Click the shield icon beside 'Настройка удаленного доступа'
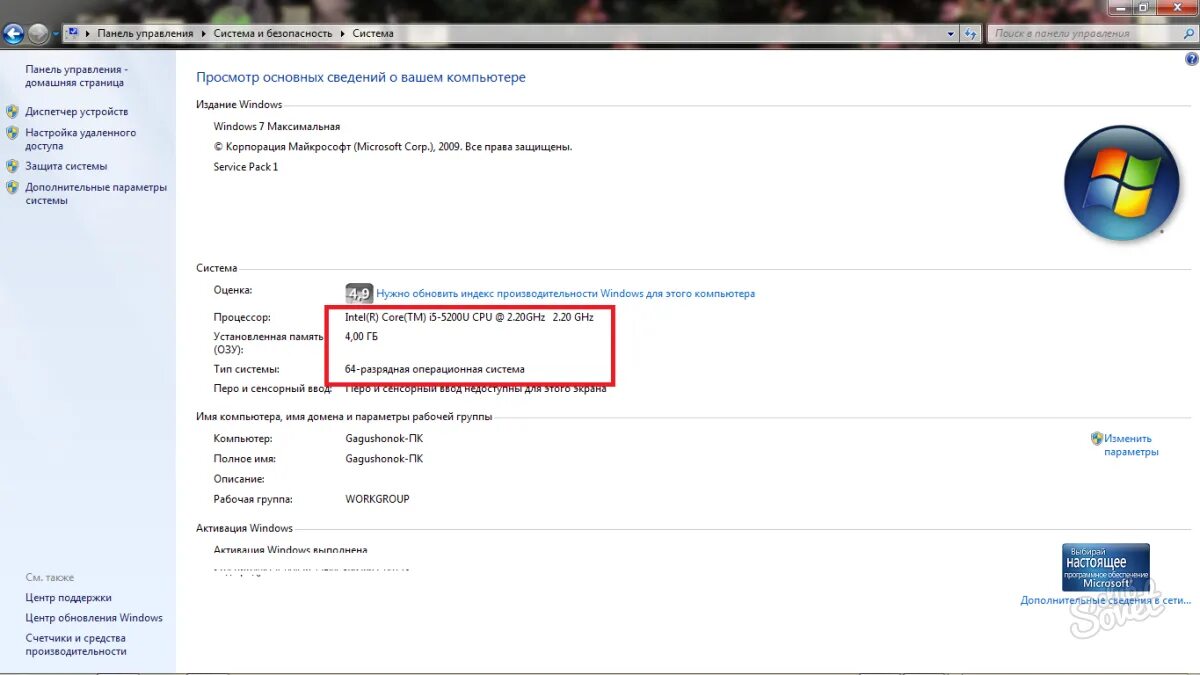Screen dimensions: 1200x675 [12, 132]
